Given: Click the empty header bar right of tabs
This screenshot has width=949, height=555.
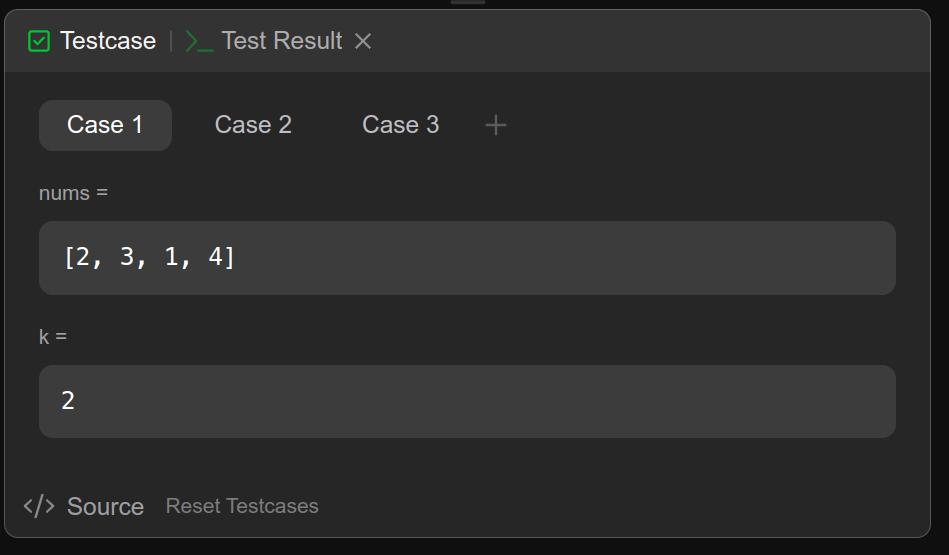Looking at the screenshot, I should 650,41.
